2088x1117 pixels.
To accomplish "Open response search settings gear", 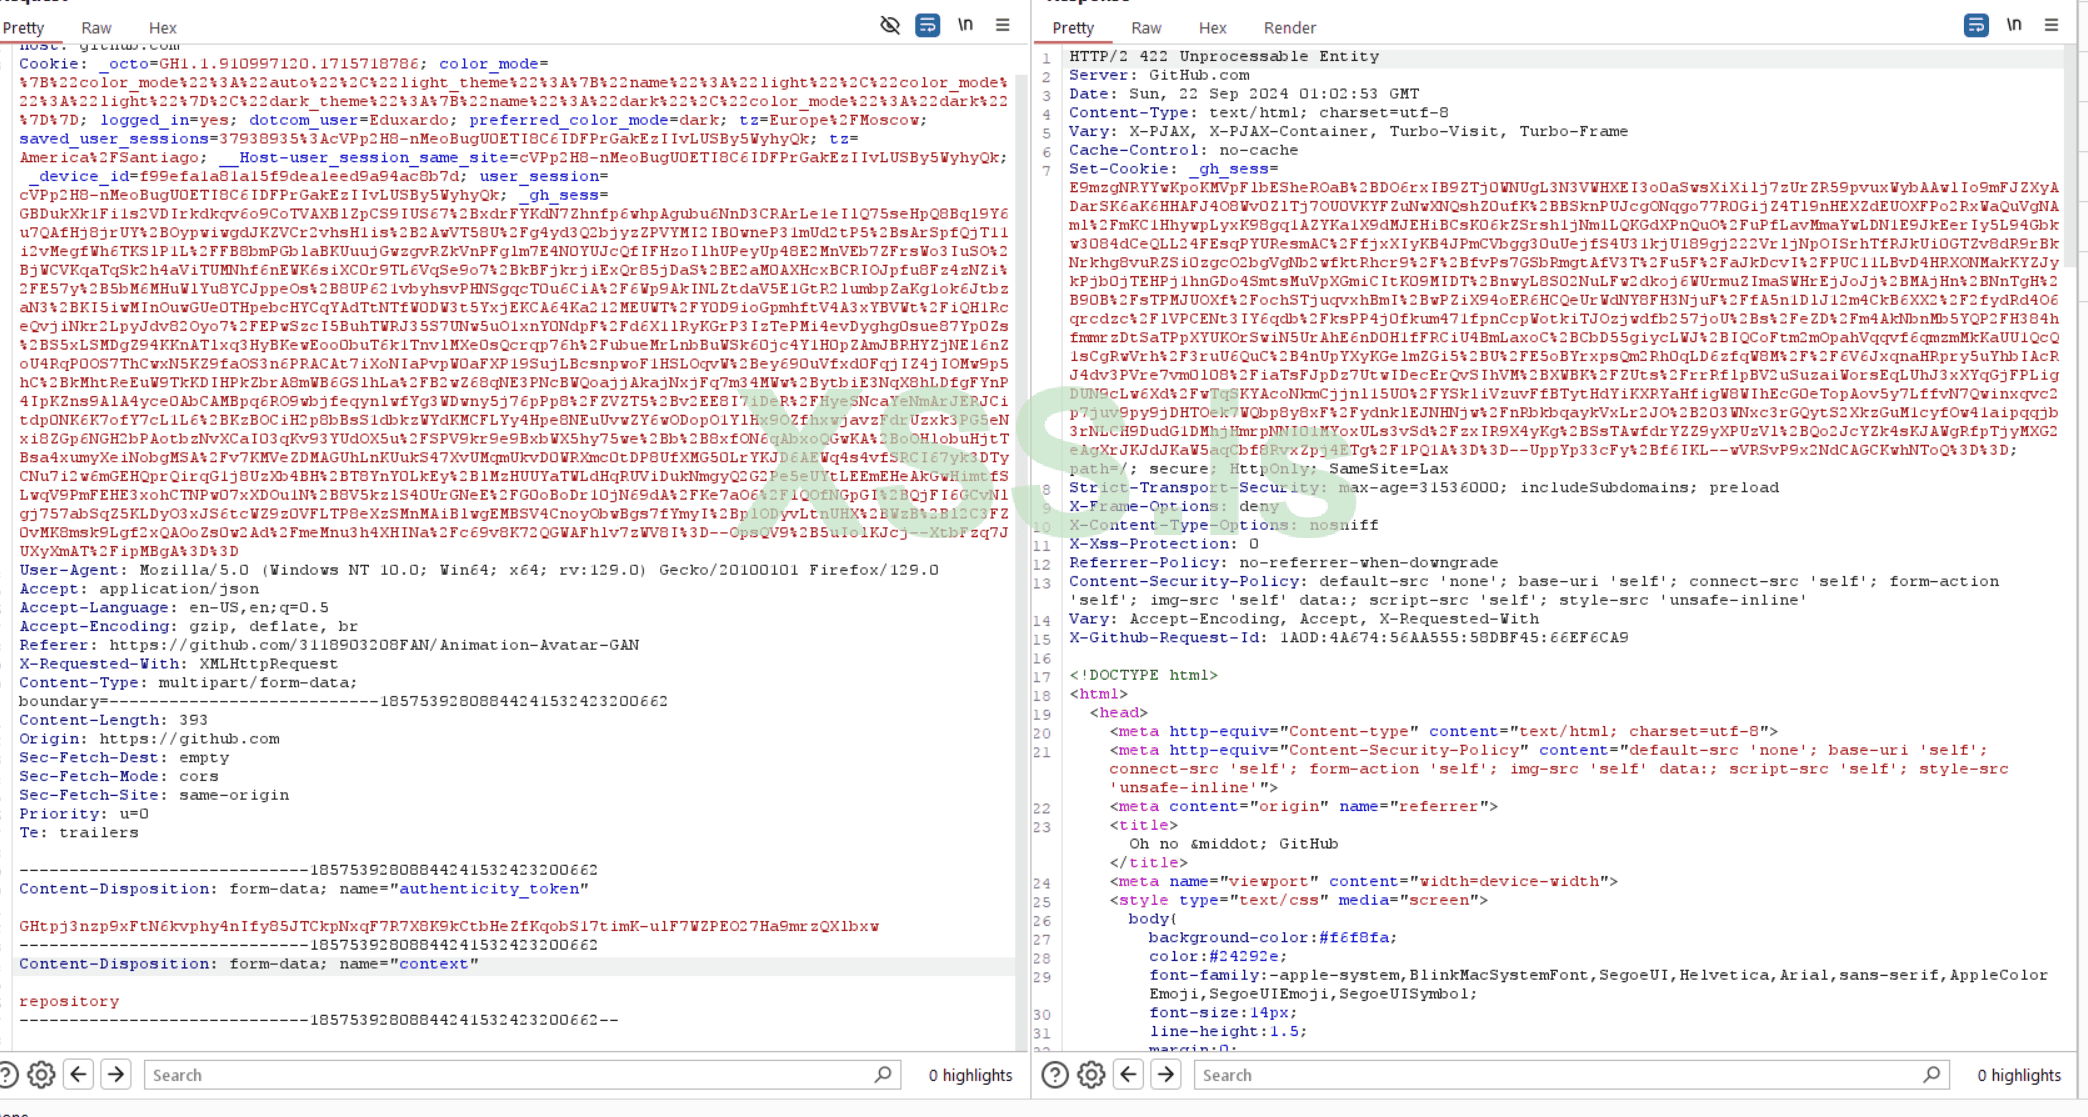I will coord(1091,1075).
